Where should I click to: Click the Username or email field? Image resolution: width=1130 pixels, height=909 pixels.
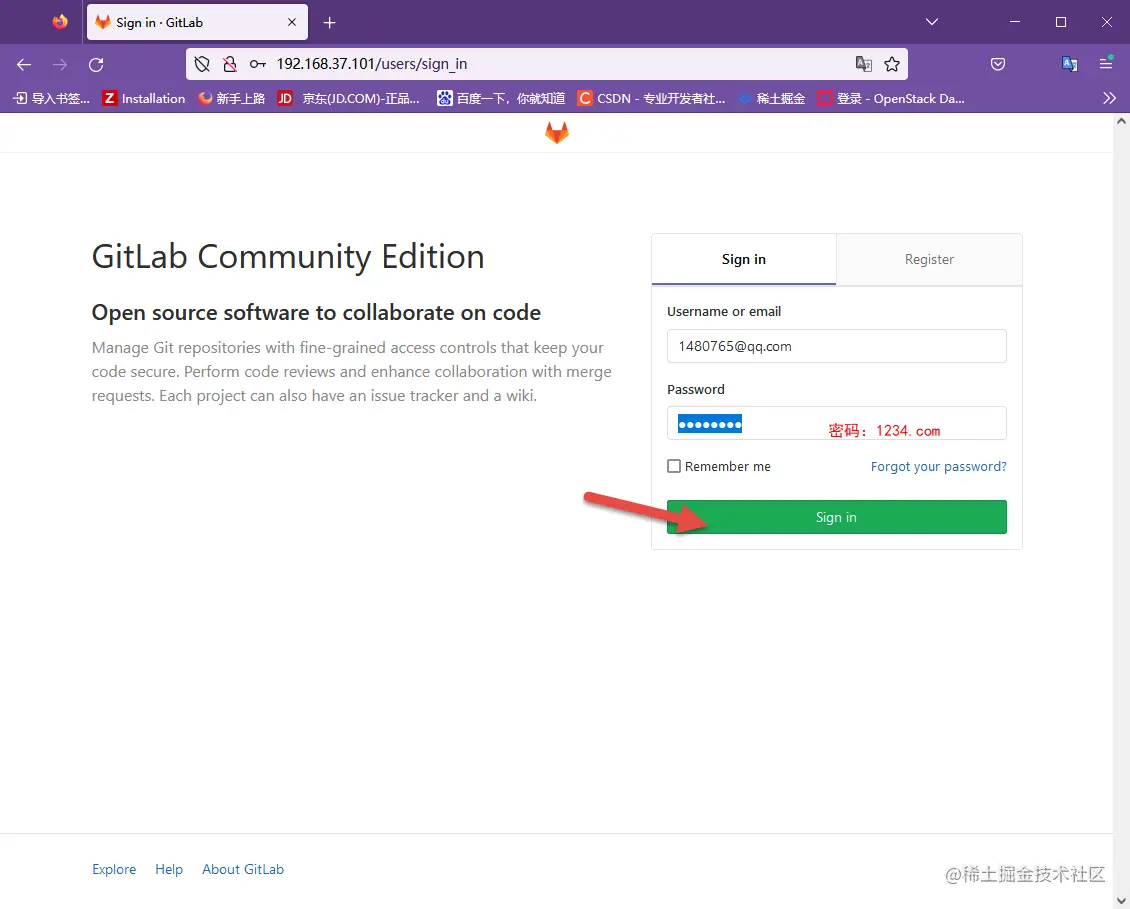(837, 346)
